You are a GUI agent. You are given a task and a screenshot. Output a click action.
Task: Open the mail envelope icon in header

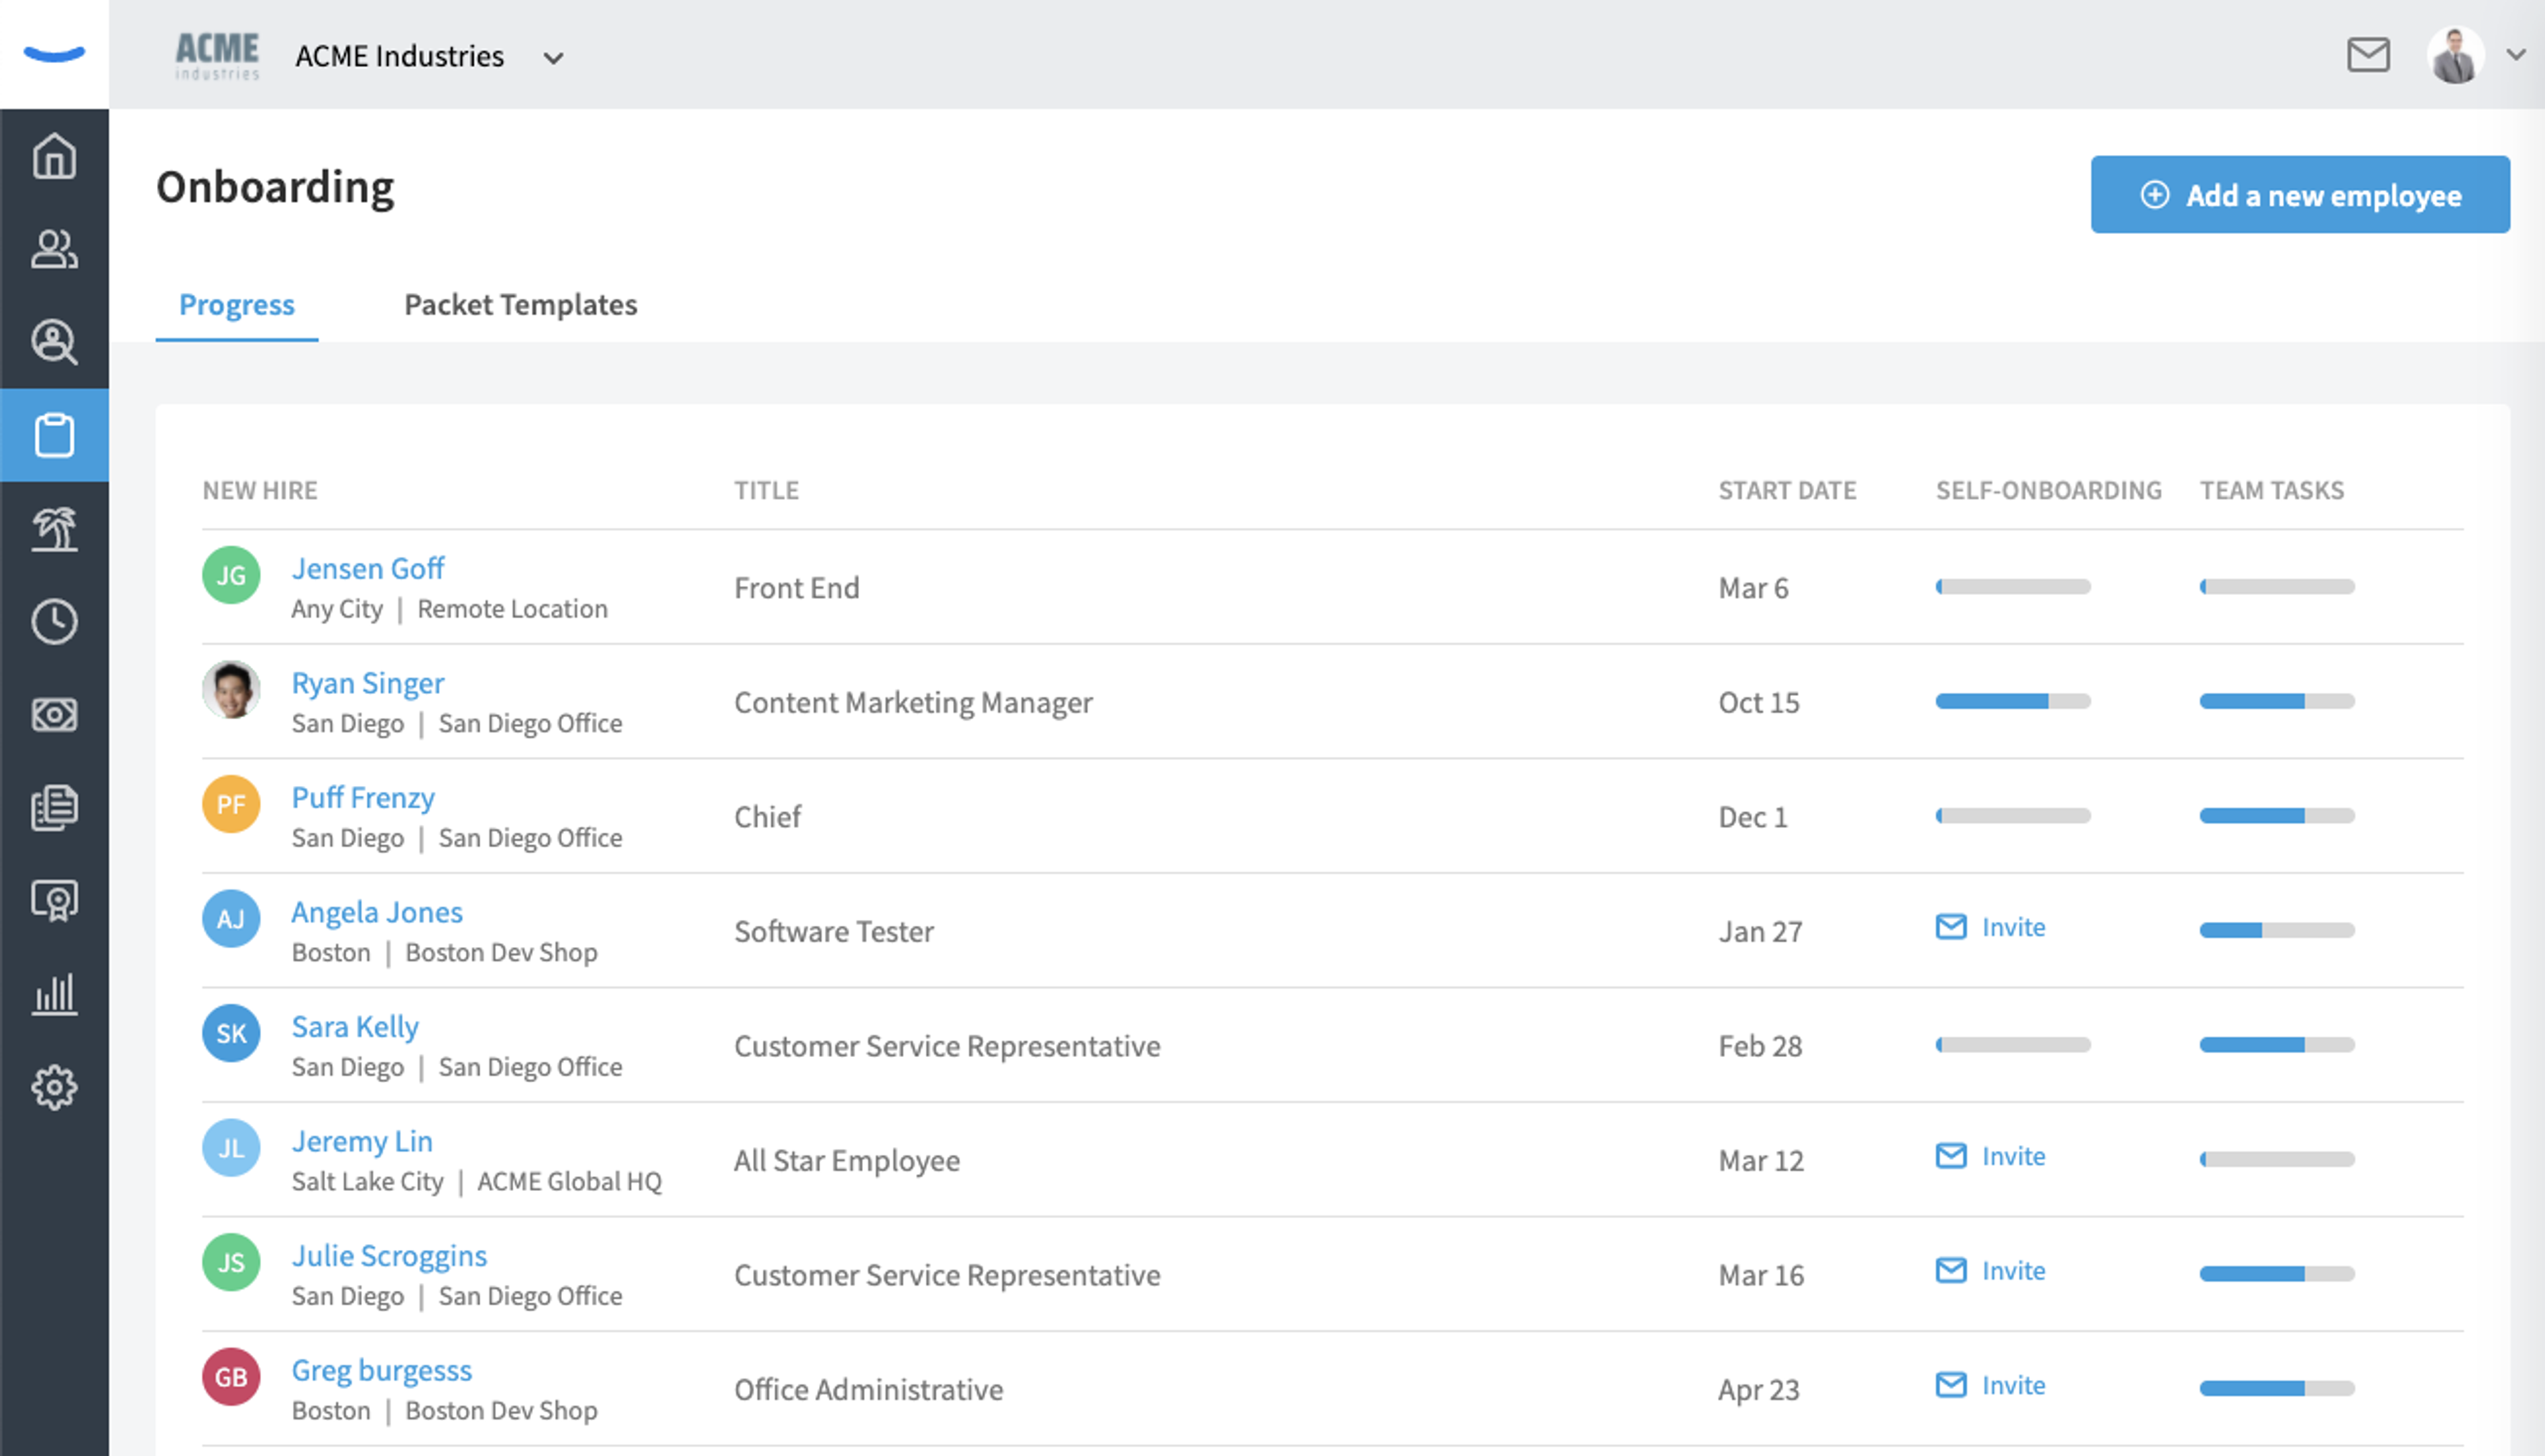click(x=2368, y=55)
